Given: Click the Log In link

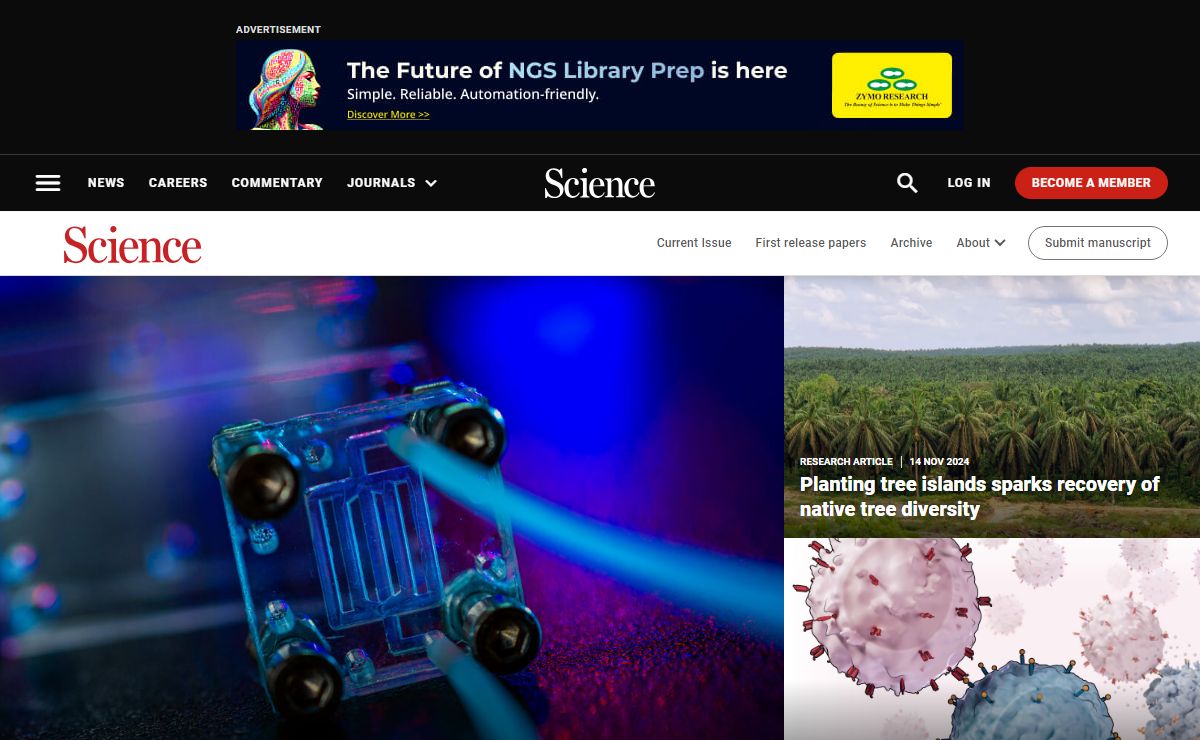Looking at the screenshot, I should 969,183.
